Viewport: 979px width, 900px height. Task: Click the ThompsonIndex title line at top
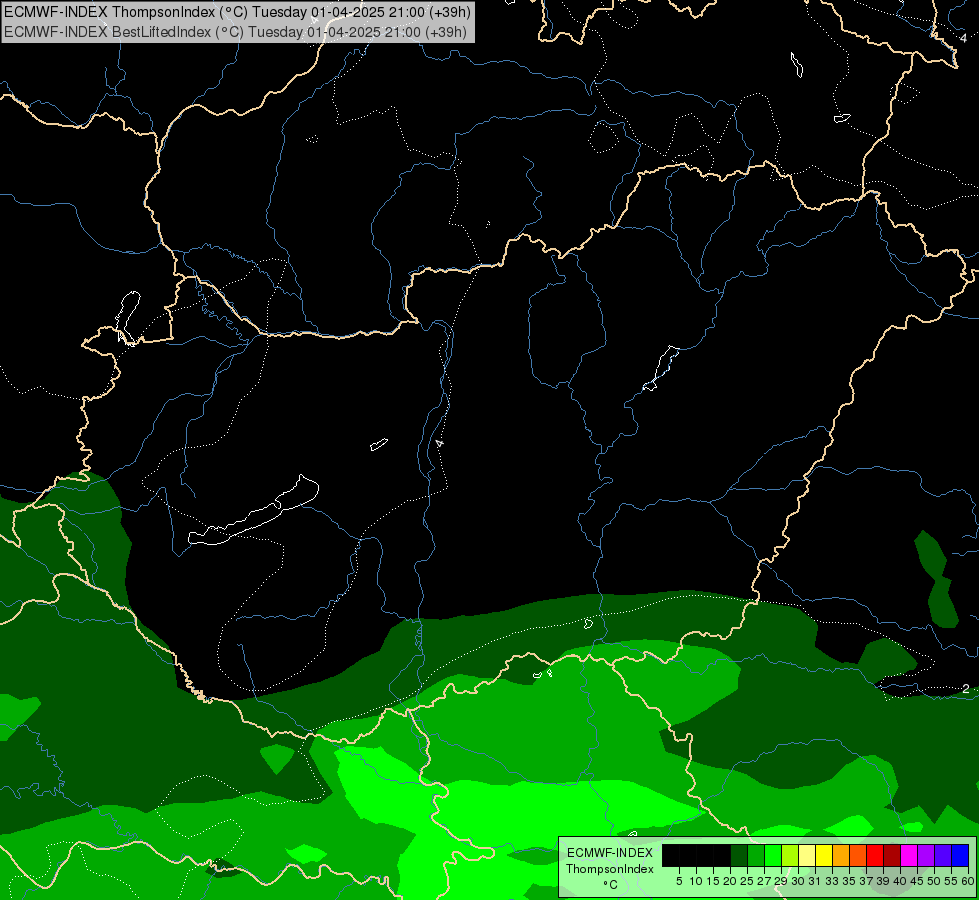click(237, 11)
